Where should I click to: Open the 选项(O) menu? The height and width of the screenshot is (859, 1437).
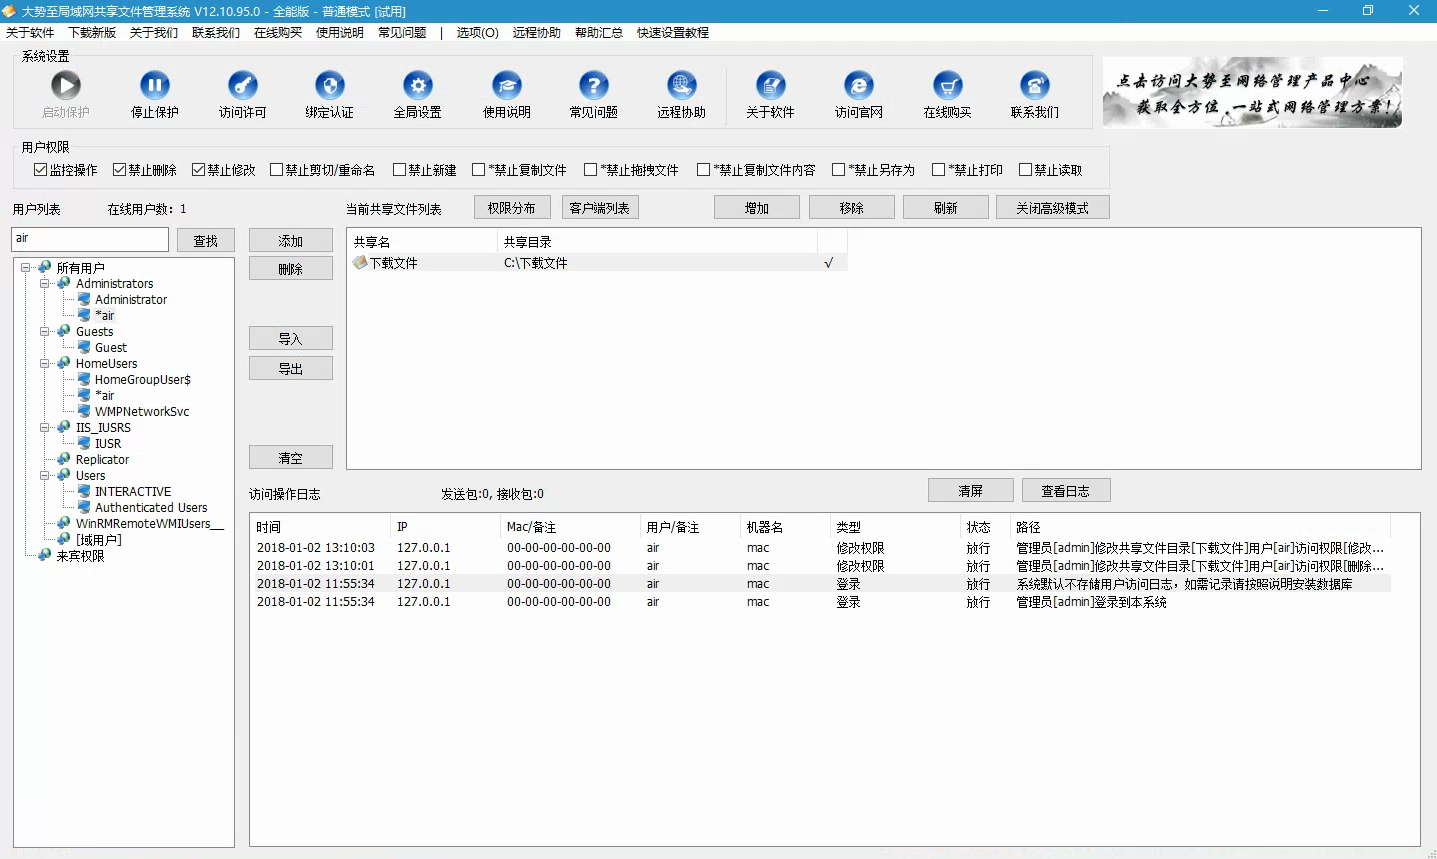[477, 33]
